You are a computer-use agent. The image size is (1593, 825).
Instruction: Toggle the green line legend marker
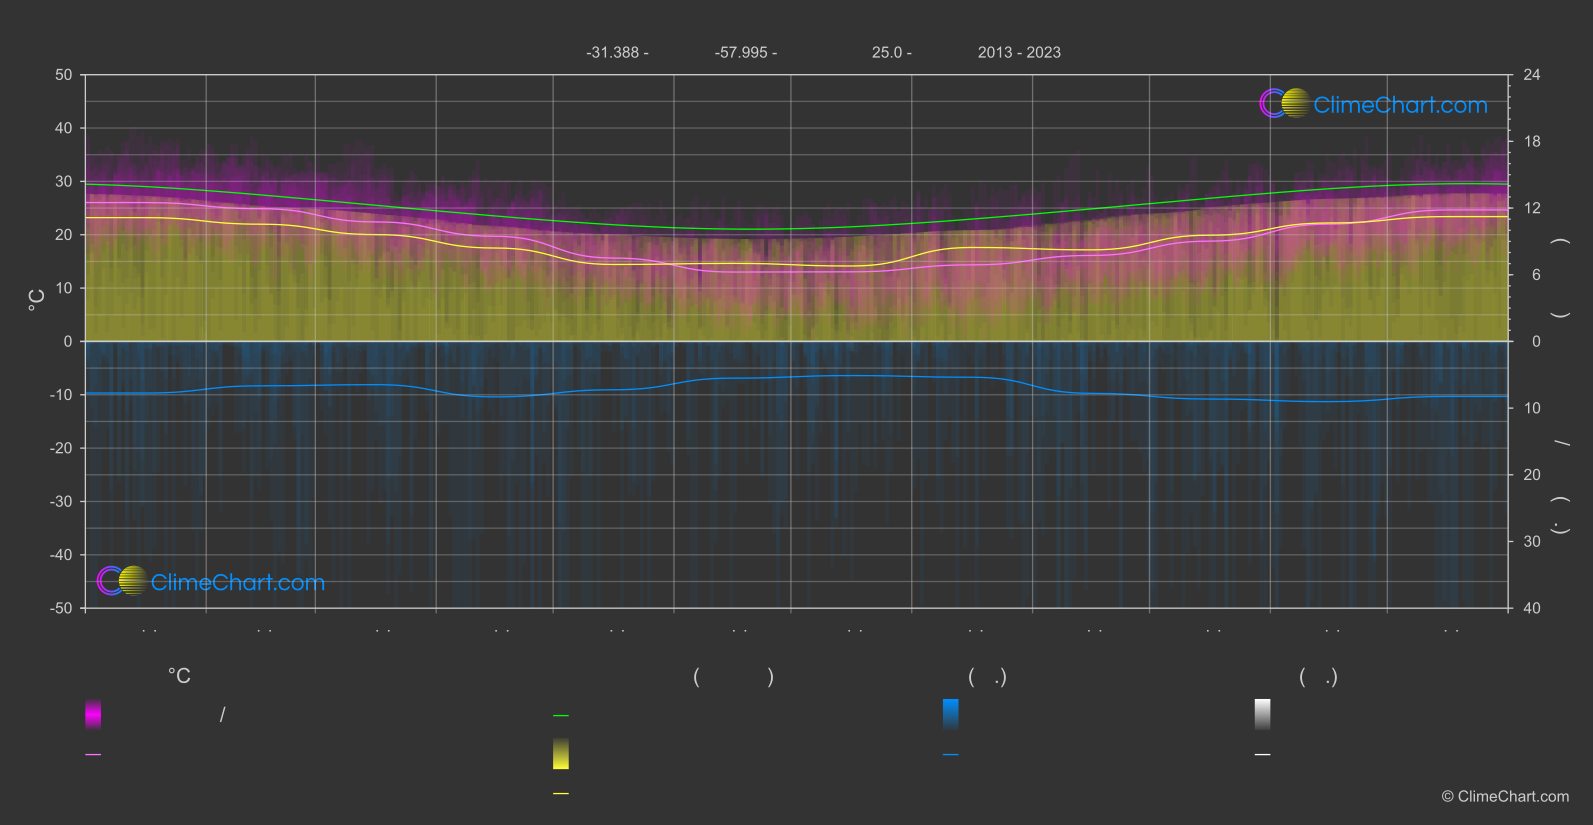561,716
